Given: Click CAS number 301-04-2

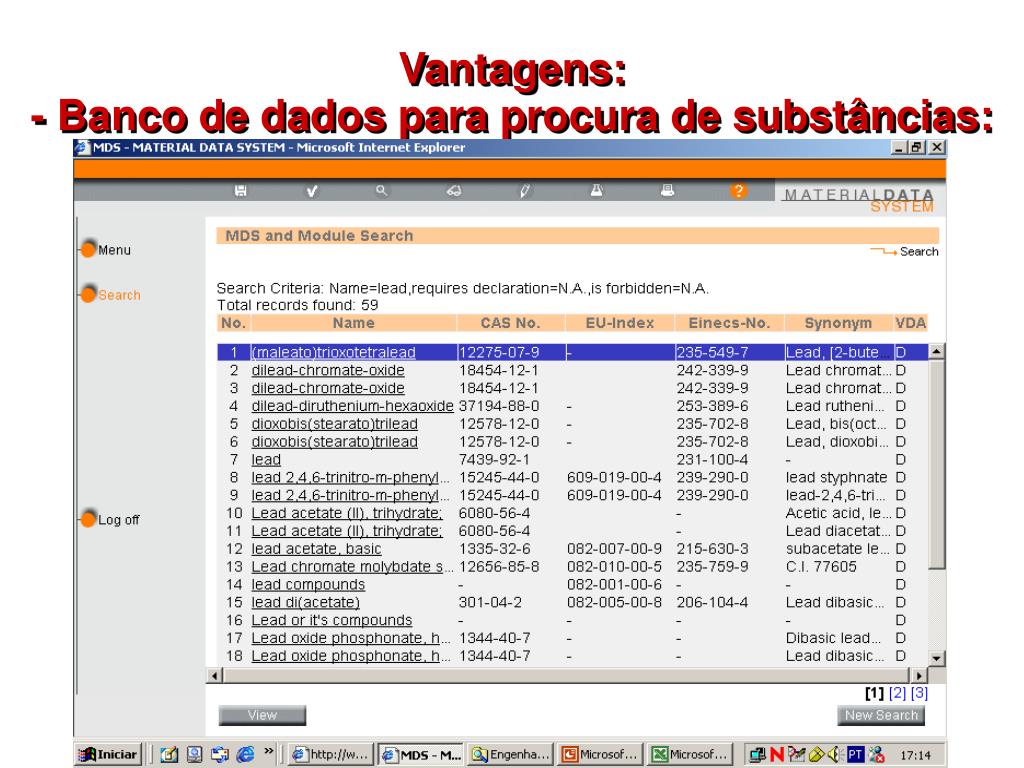Looking at the screenshot, I should click(490, 602).
